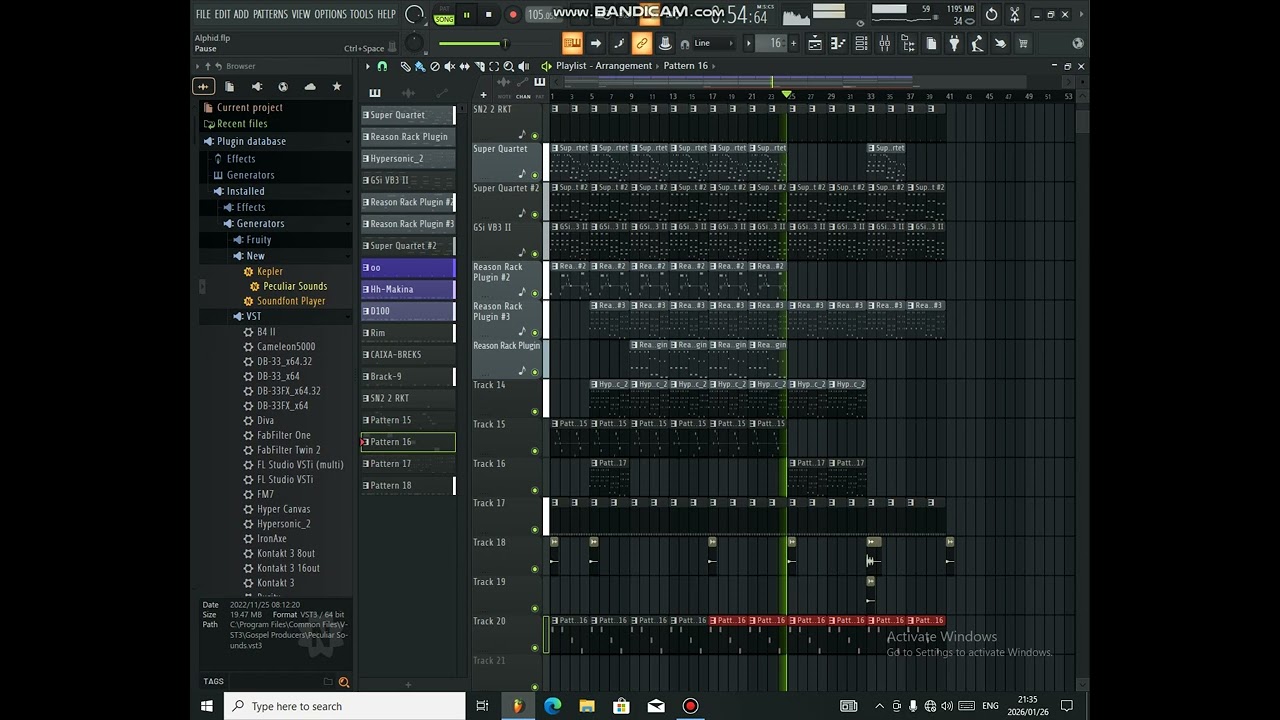Click the browser star favorites tab icon

point(337,87)
